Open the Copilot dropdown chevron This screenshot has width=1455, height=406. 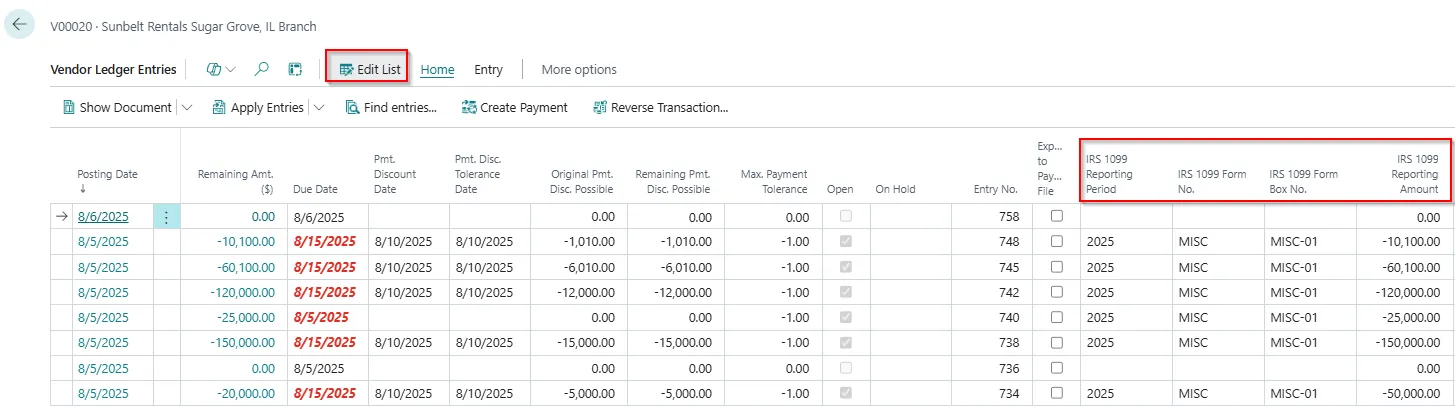pos(232,70)
